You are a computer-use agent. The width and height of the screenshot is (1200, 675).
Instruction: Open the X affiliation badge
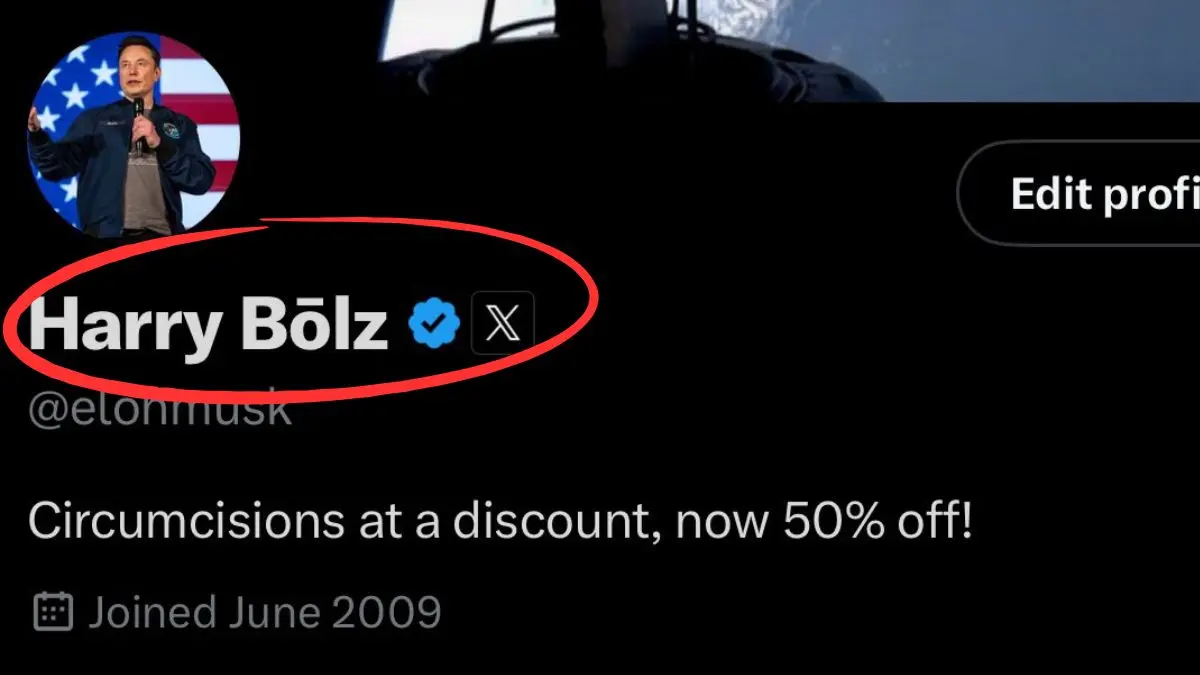pyautogui.click(x=503, y=323)
